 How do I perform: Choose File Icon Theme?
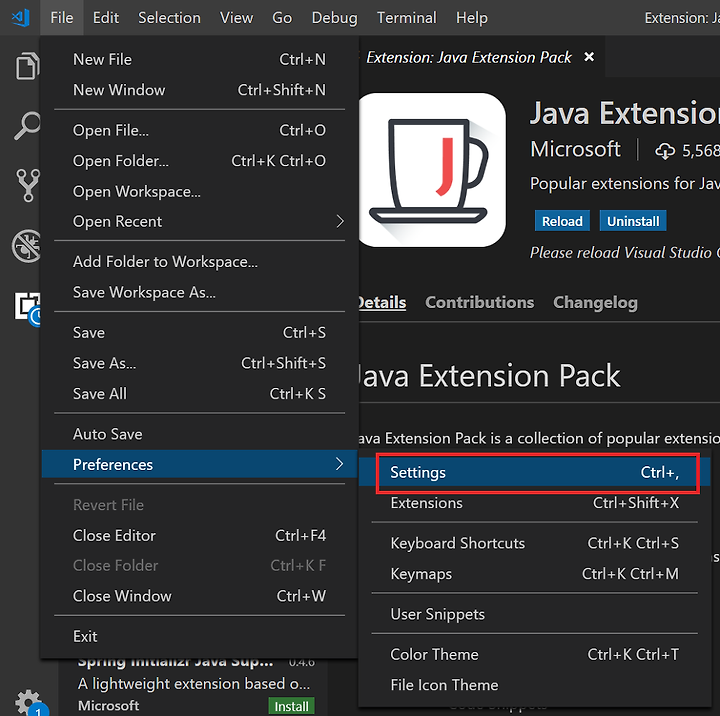[x=534, y=685]
